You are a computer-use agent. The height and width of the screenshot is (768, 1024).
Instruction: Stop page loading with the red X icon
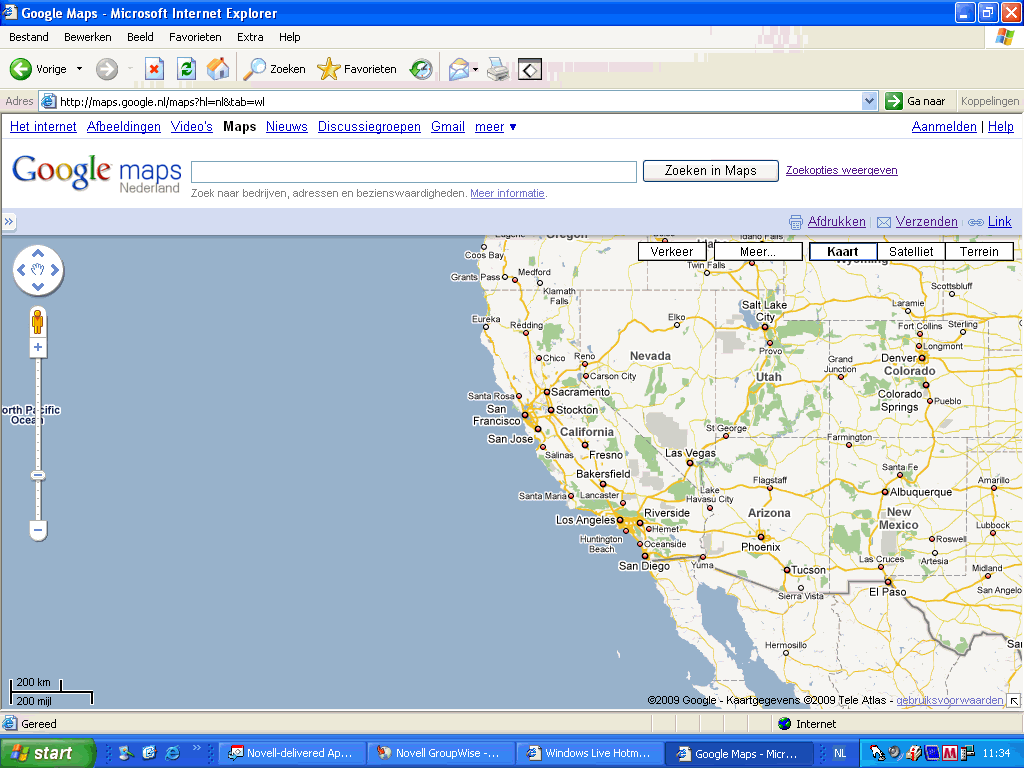click(x=154, y=69)
